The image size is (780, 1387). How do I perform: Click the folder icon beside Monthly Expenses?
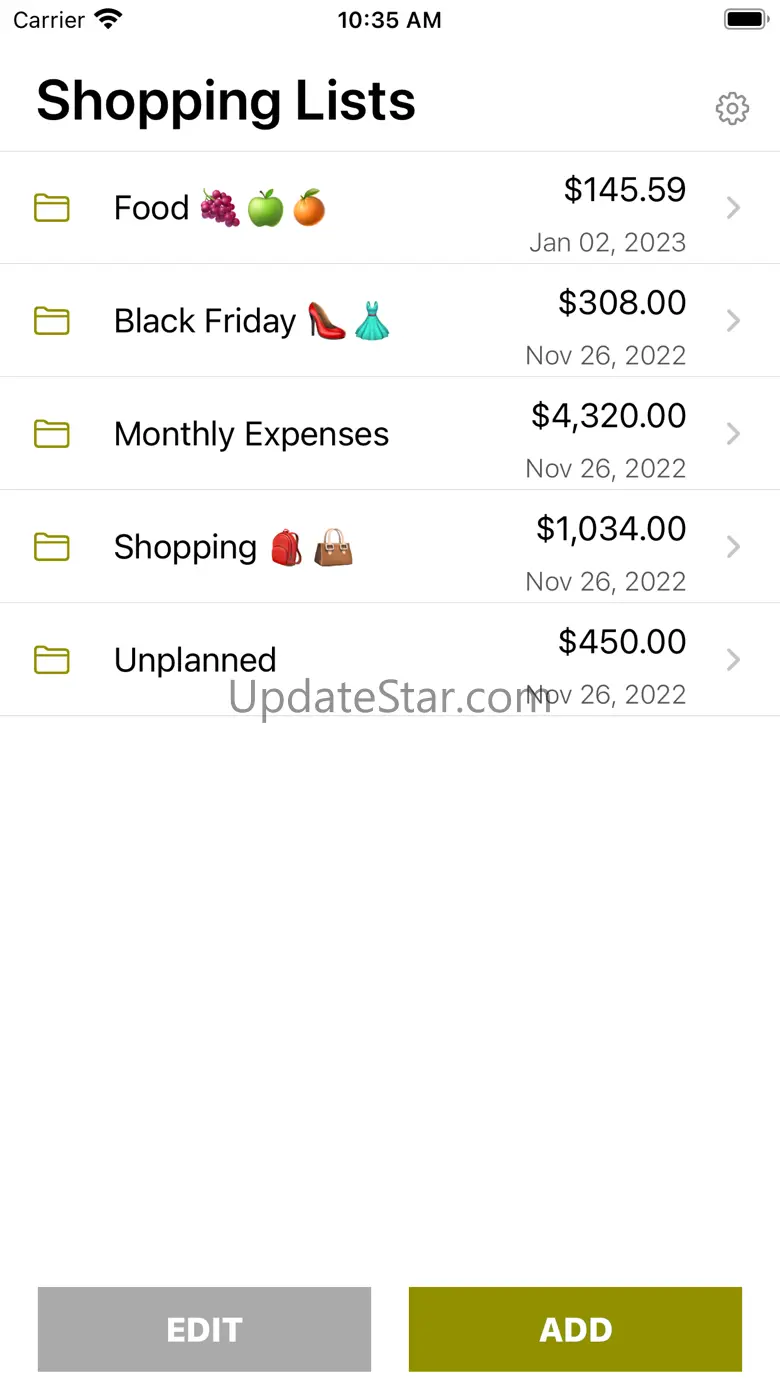52,434
